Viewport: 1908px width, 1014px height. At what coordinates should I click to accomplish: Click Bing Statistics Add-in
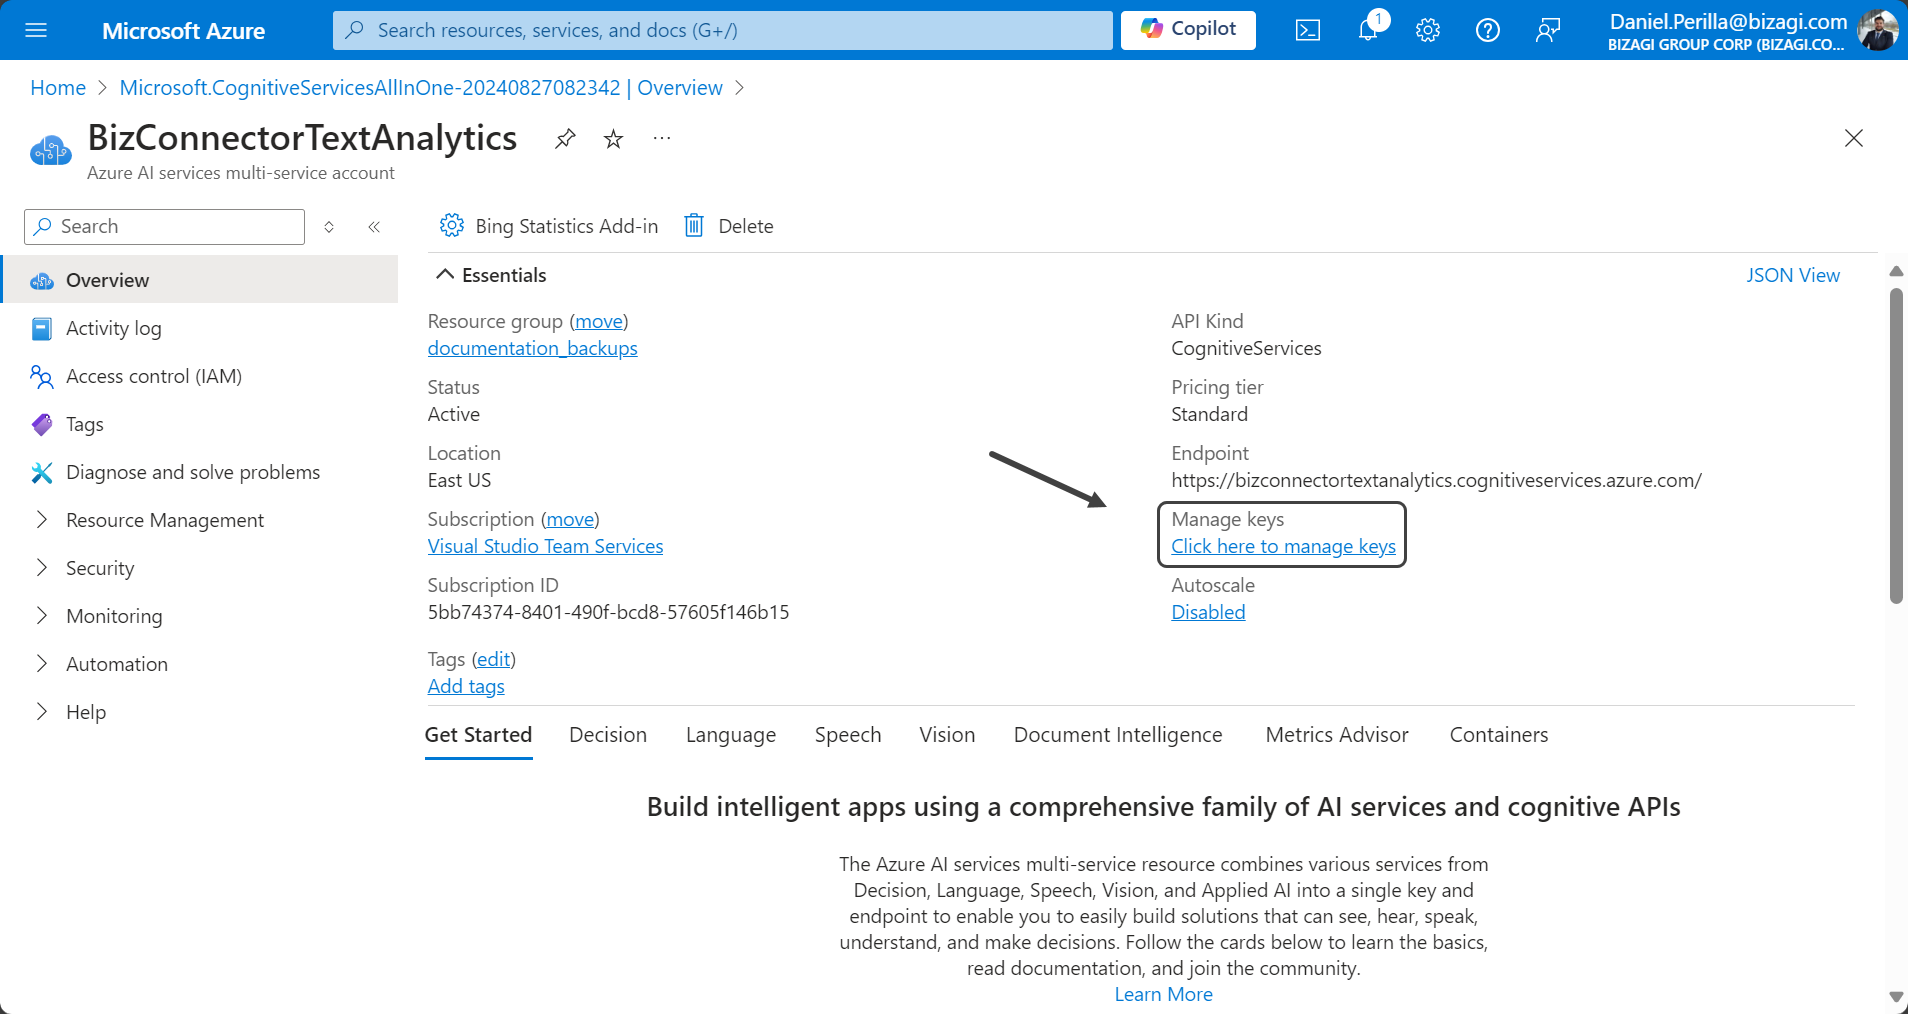549,226
